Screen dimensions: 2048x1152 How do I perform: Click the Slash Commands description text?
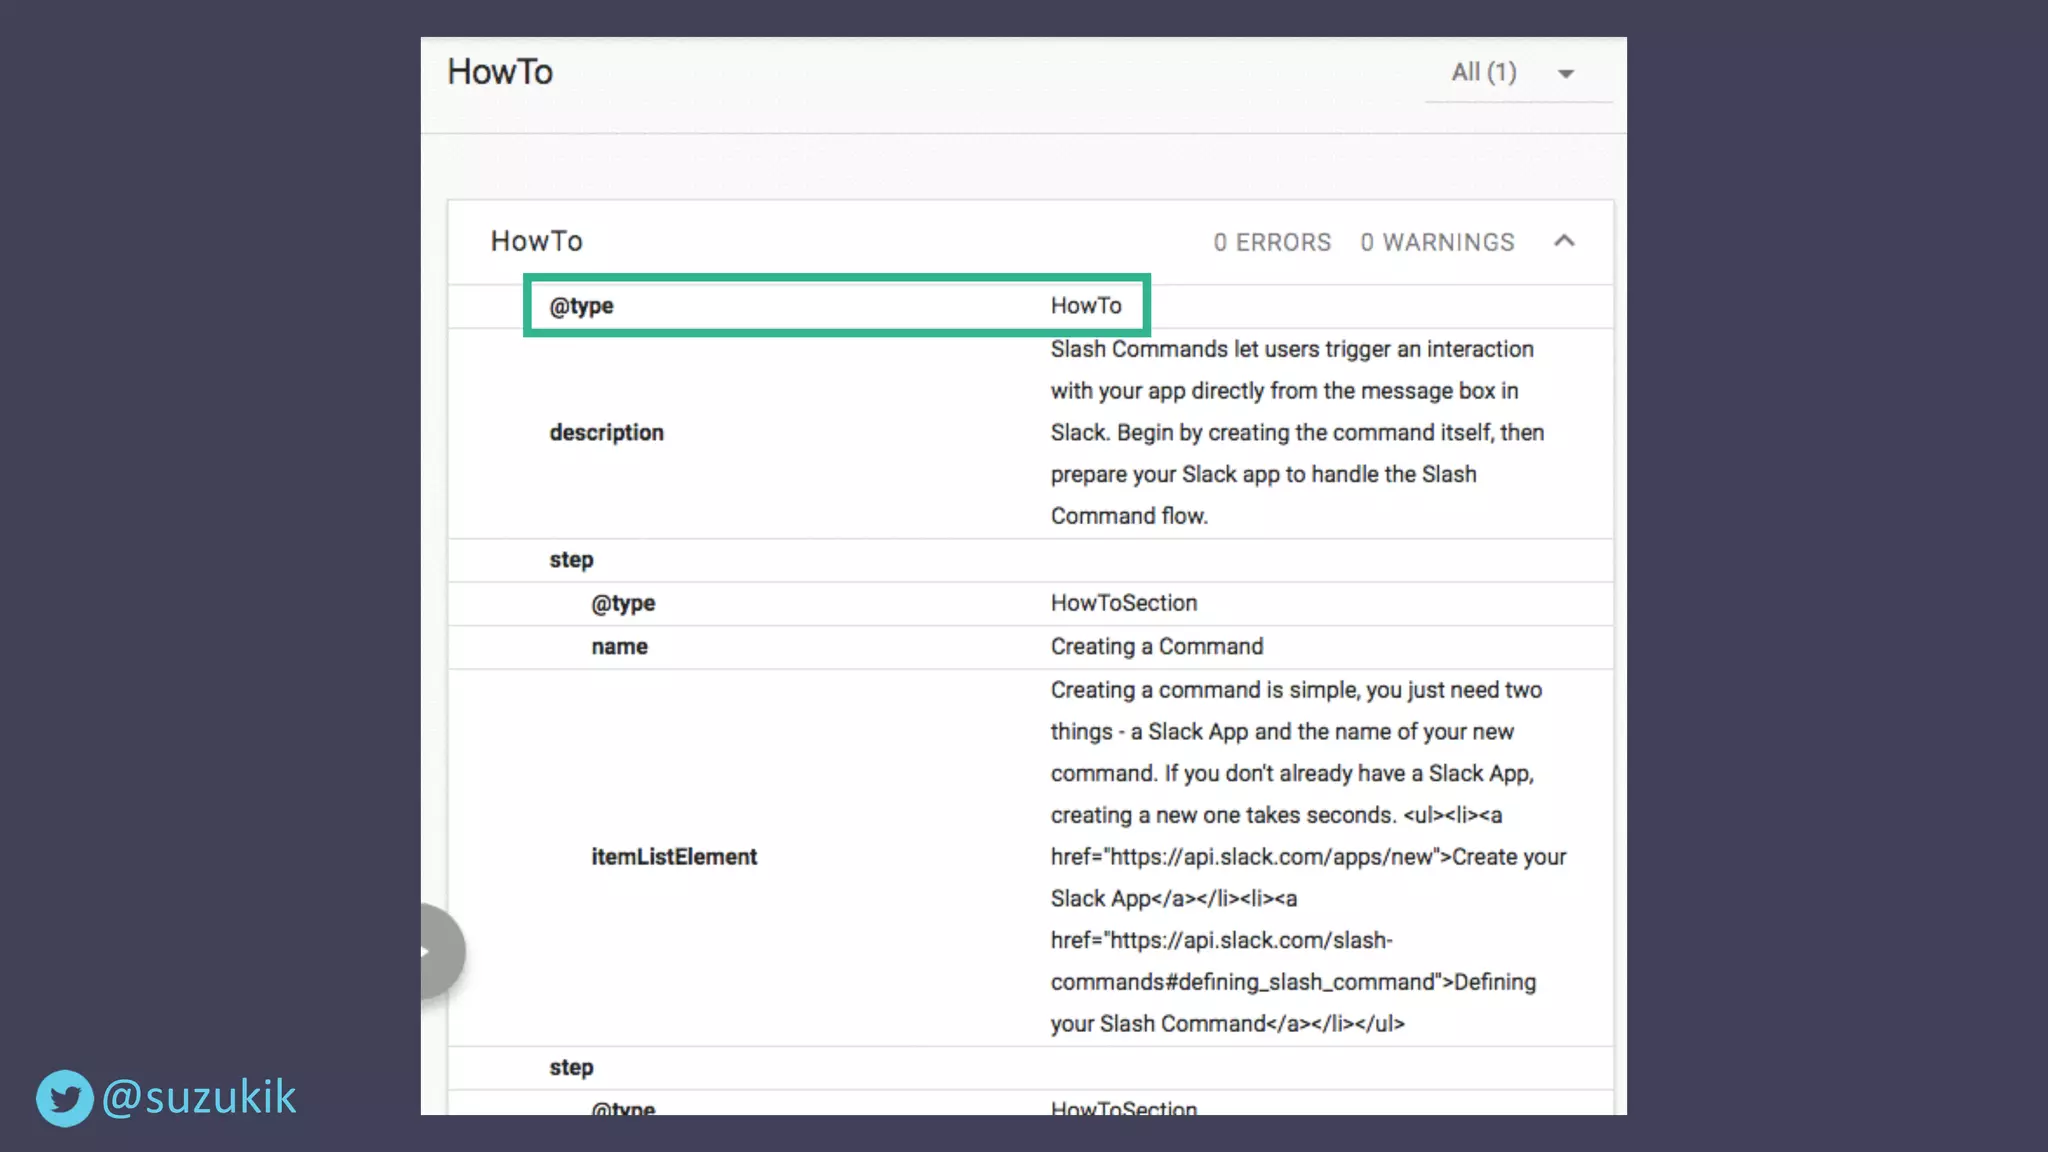click(x=1296, y=432)
